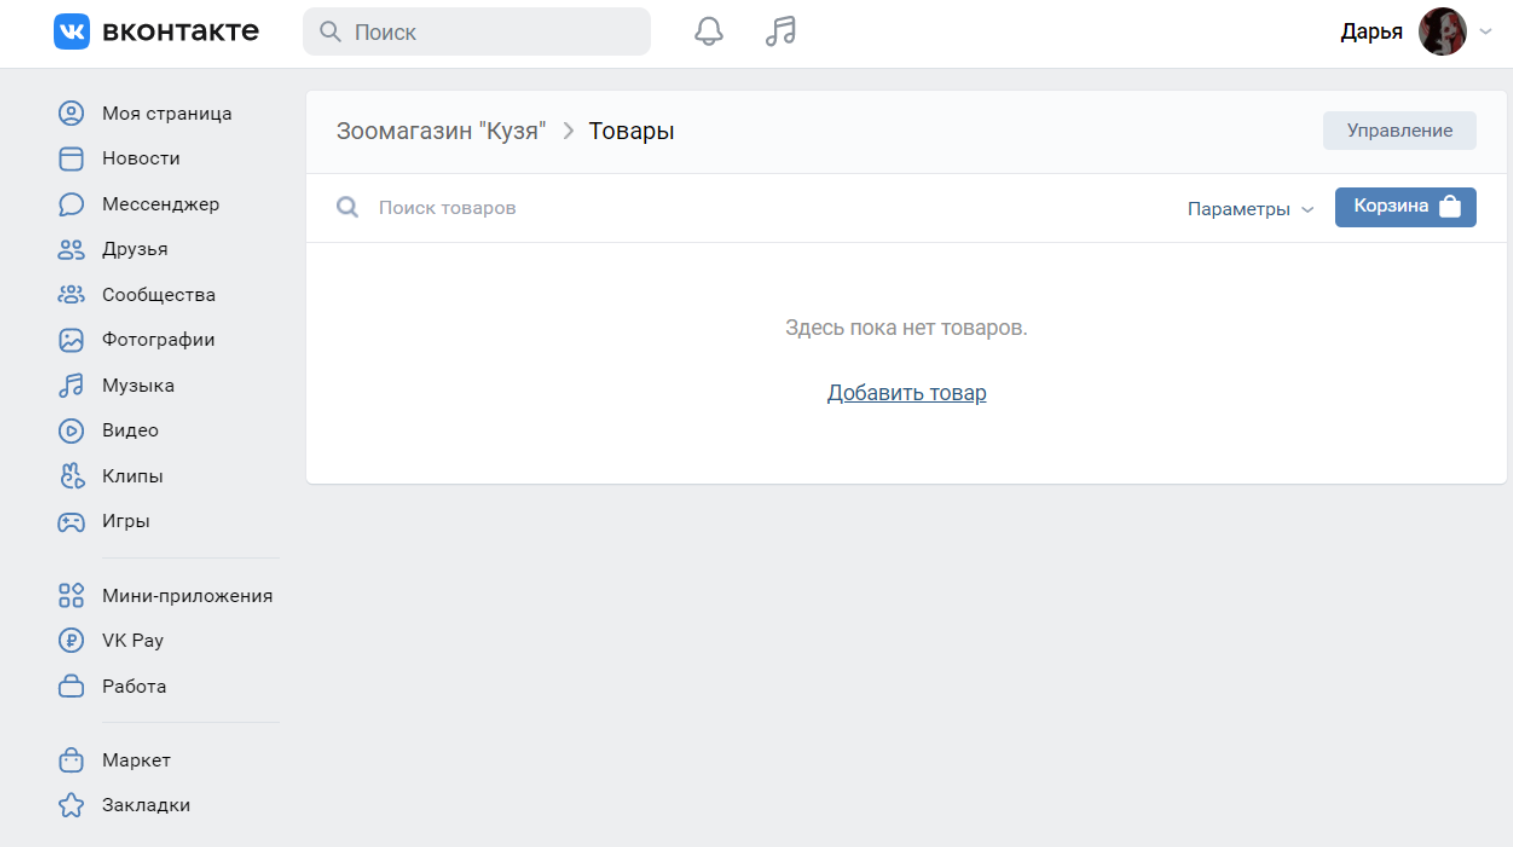Click the VK Pay ruble icon
The height and width of the screenshot is (847, 1513).
pos(71,640)
